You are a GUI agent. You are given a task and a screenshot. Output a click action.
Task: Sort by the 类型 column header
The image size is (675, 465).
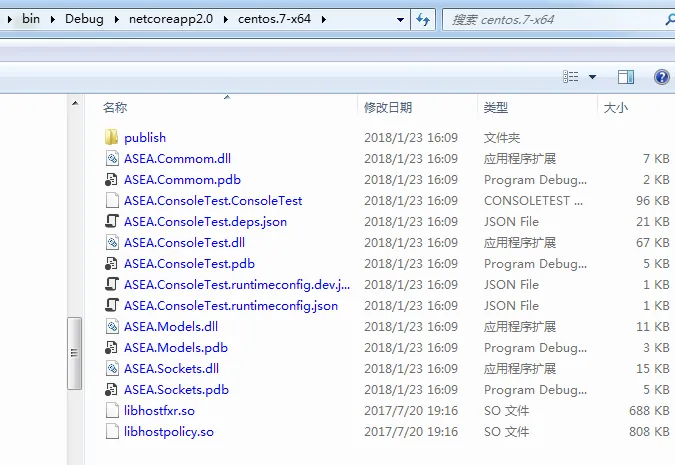point(495,107)
